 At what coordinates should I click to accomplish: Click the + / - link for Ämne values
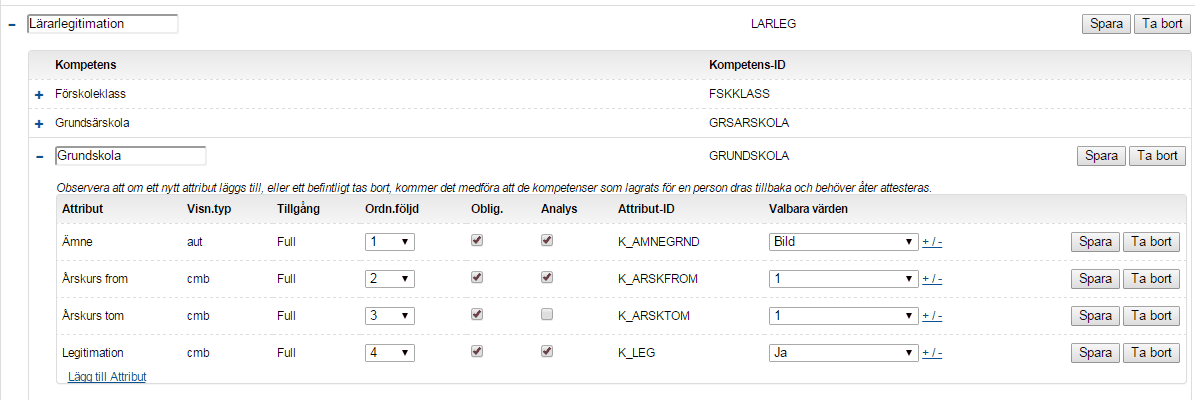click(932, 242)
